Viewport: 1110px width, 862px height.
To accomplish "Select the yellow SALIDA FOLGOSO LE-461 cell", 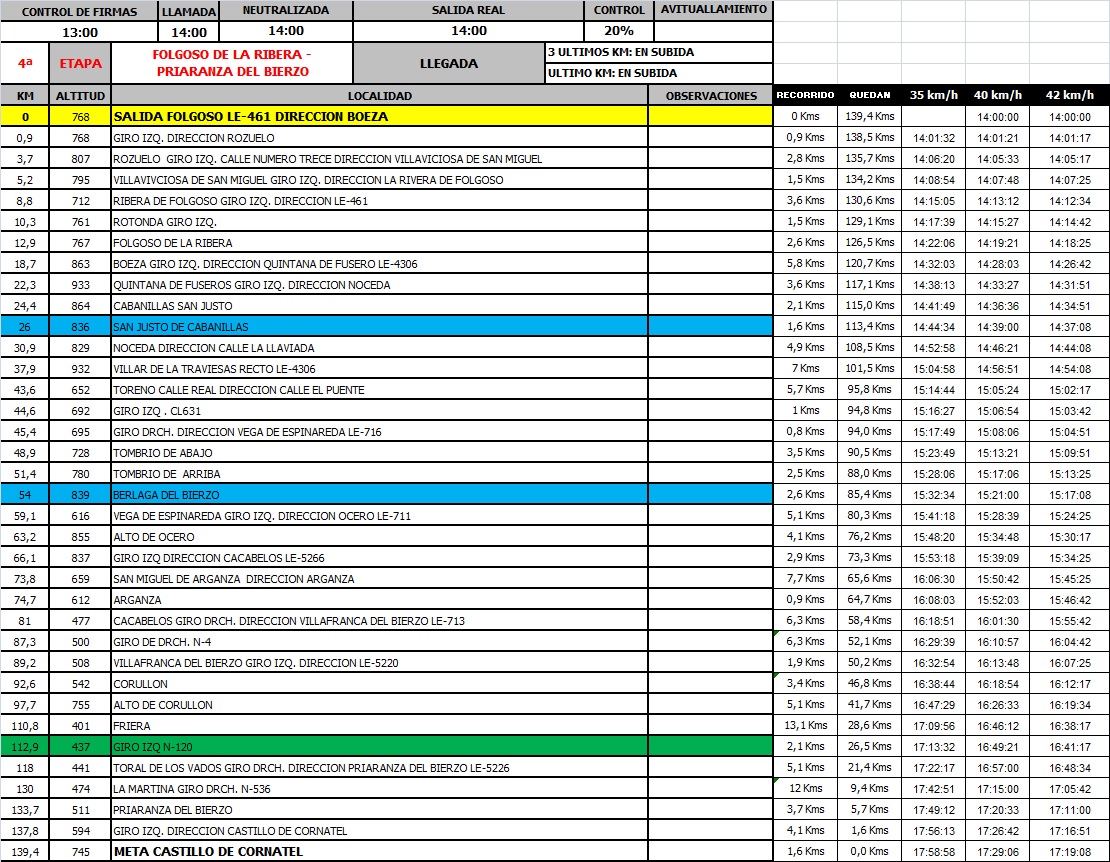I will coord(378,117).
